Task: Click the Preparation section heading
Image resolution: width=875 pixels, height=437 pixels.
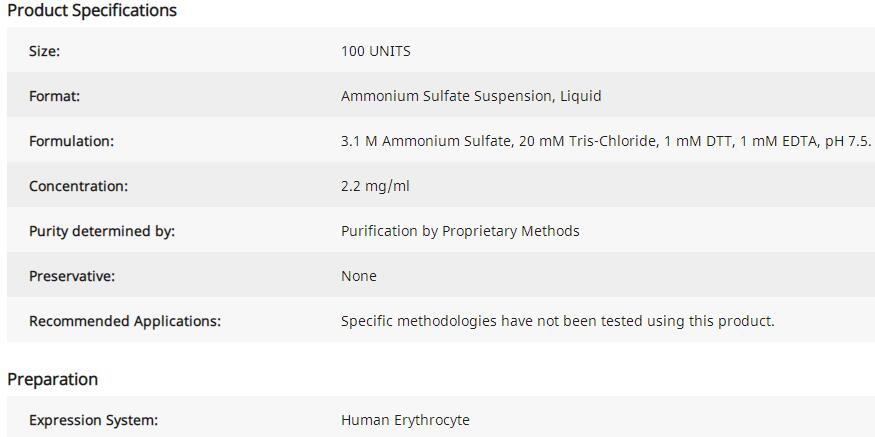Action: (53, 380)
